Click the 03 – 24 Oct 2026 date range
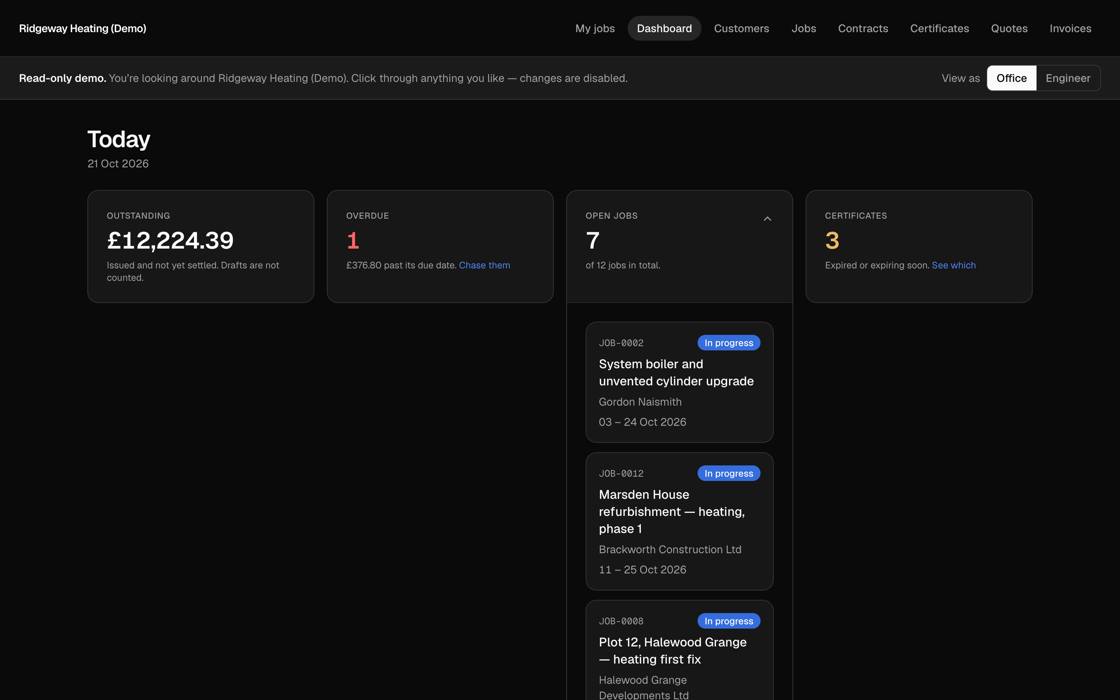 (642, 422)
